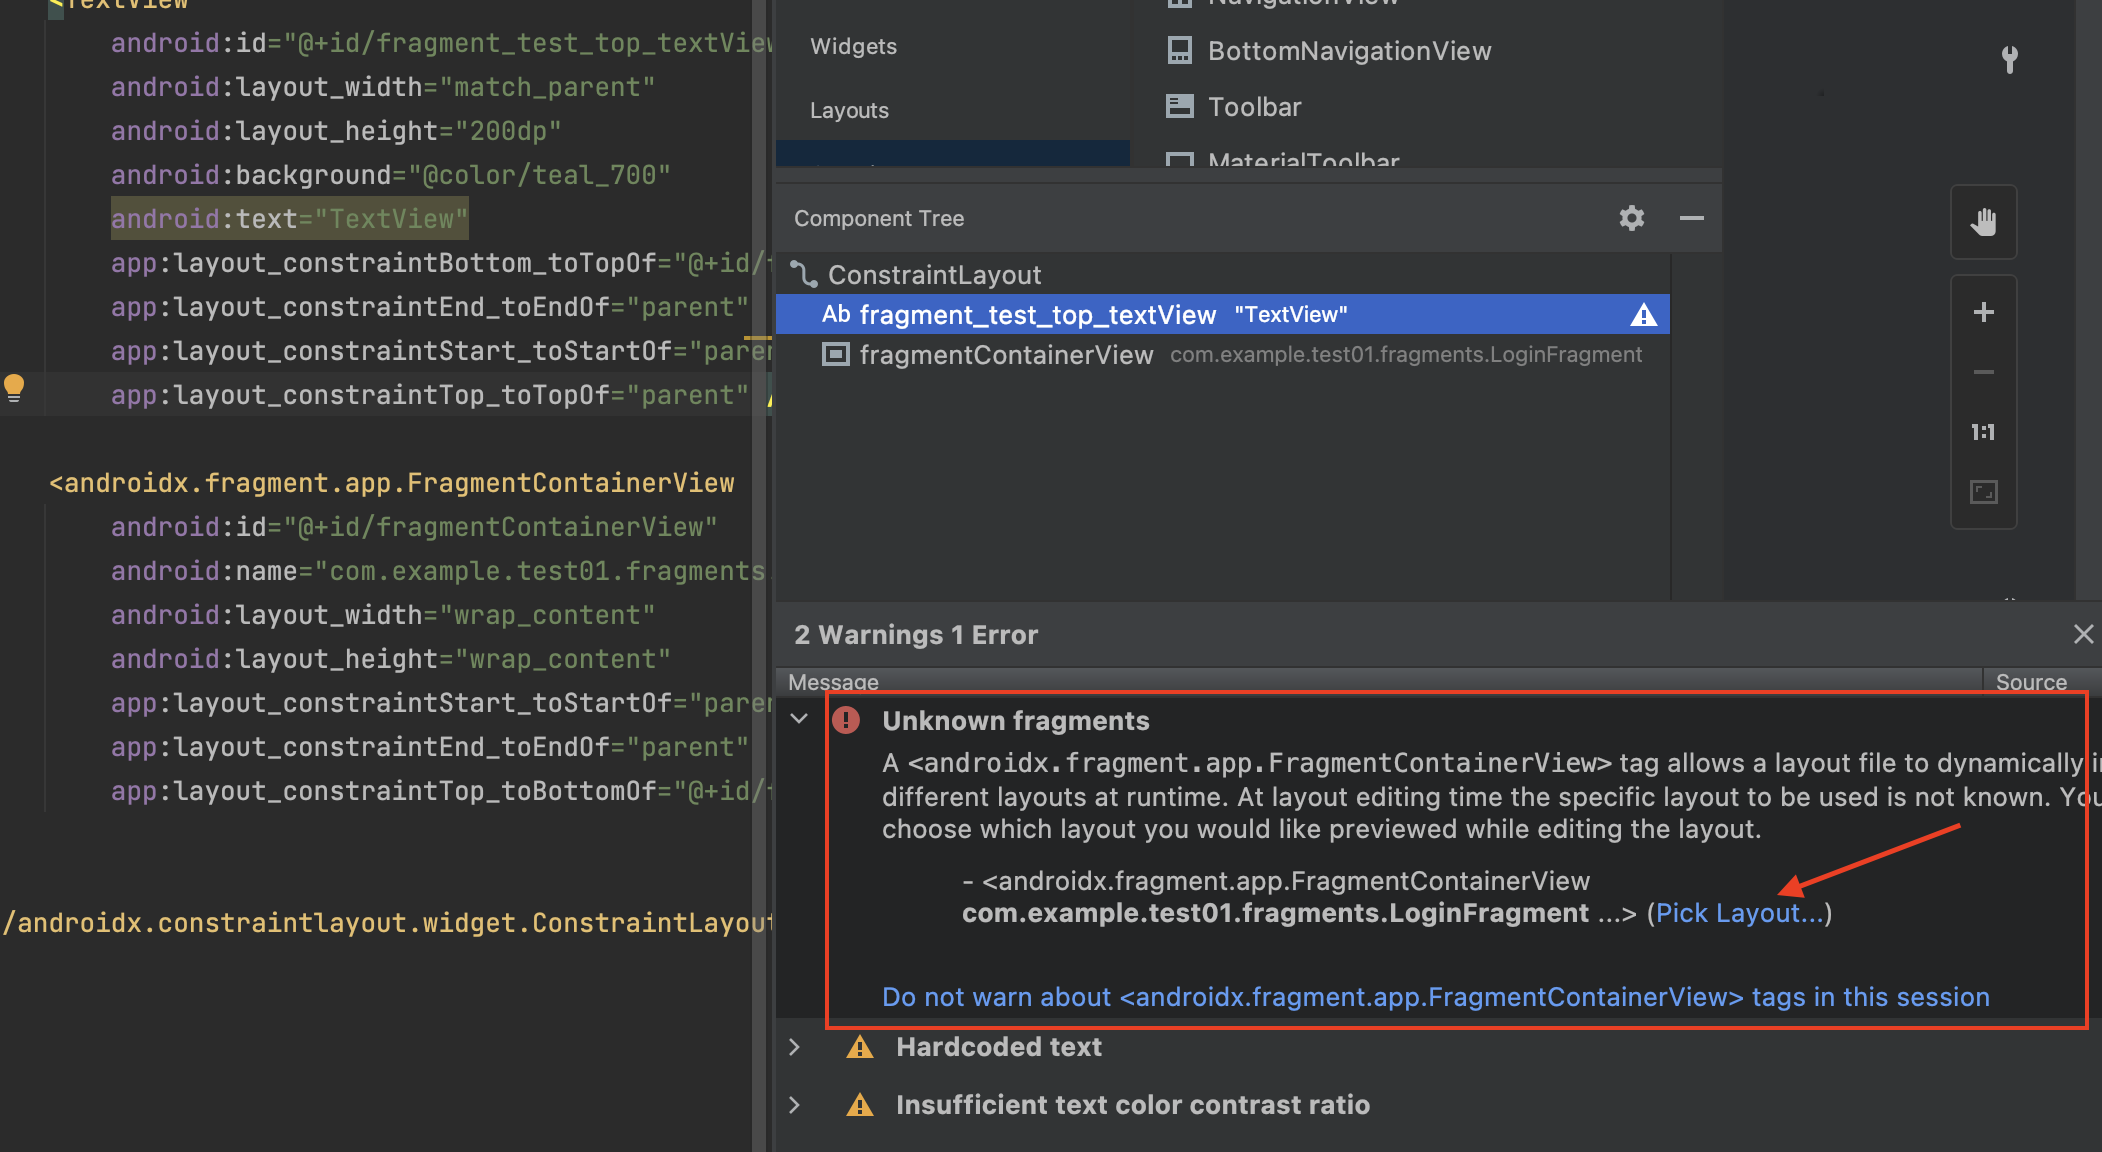Expand the Hardcoded text warning
The image size is (2102, 1152).
click(795, 1047)
